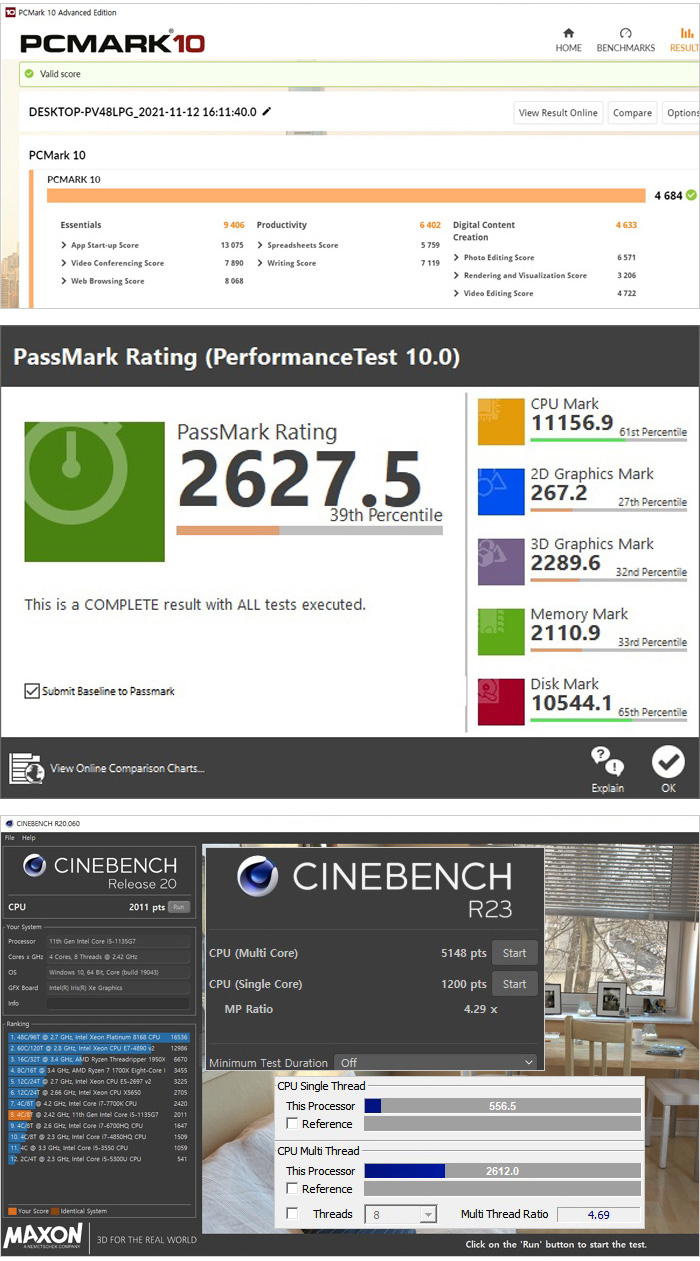Click the Memory Mark green icon
The image size is (700, 1261).
click(501, 631)
